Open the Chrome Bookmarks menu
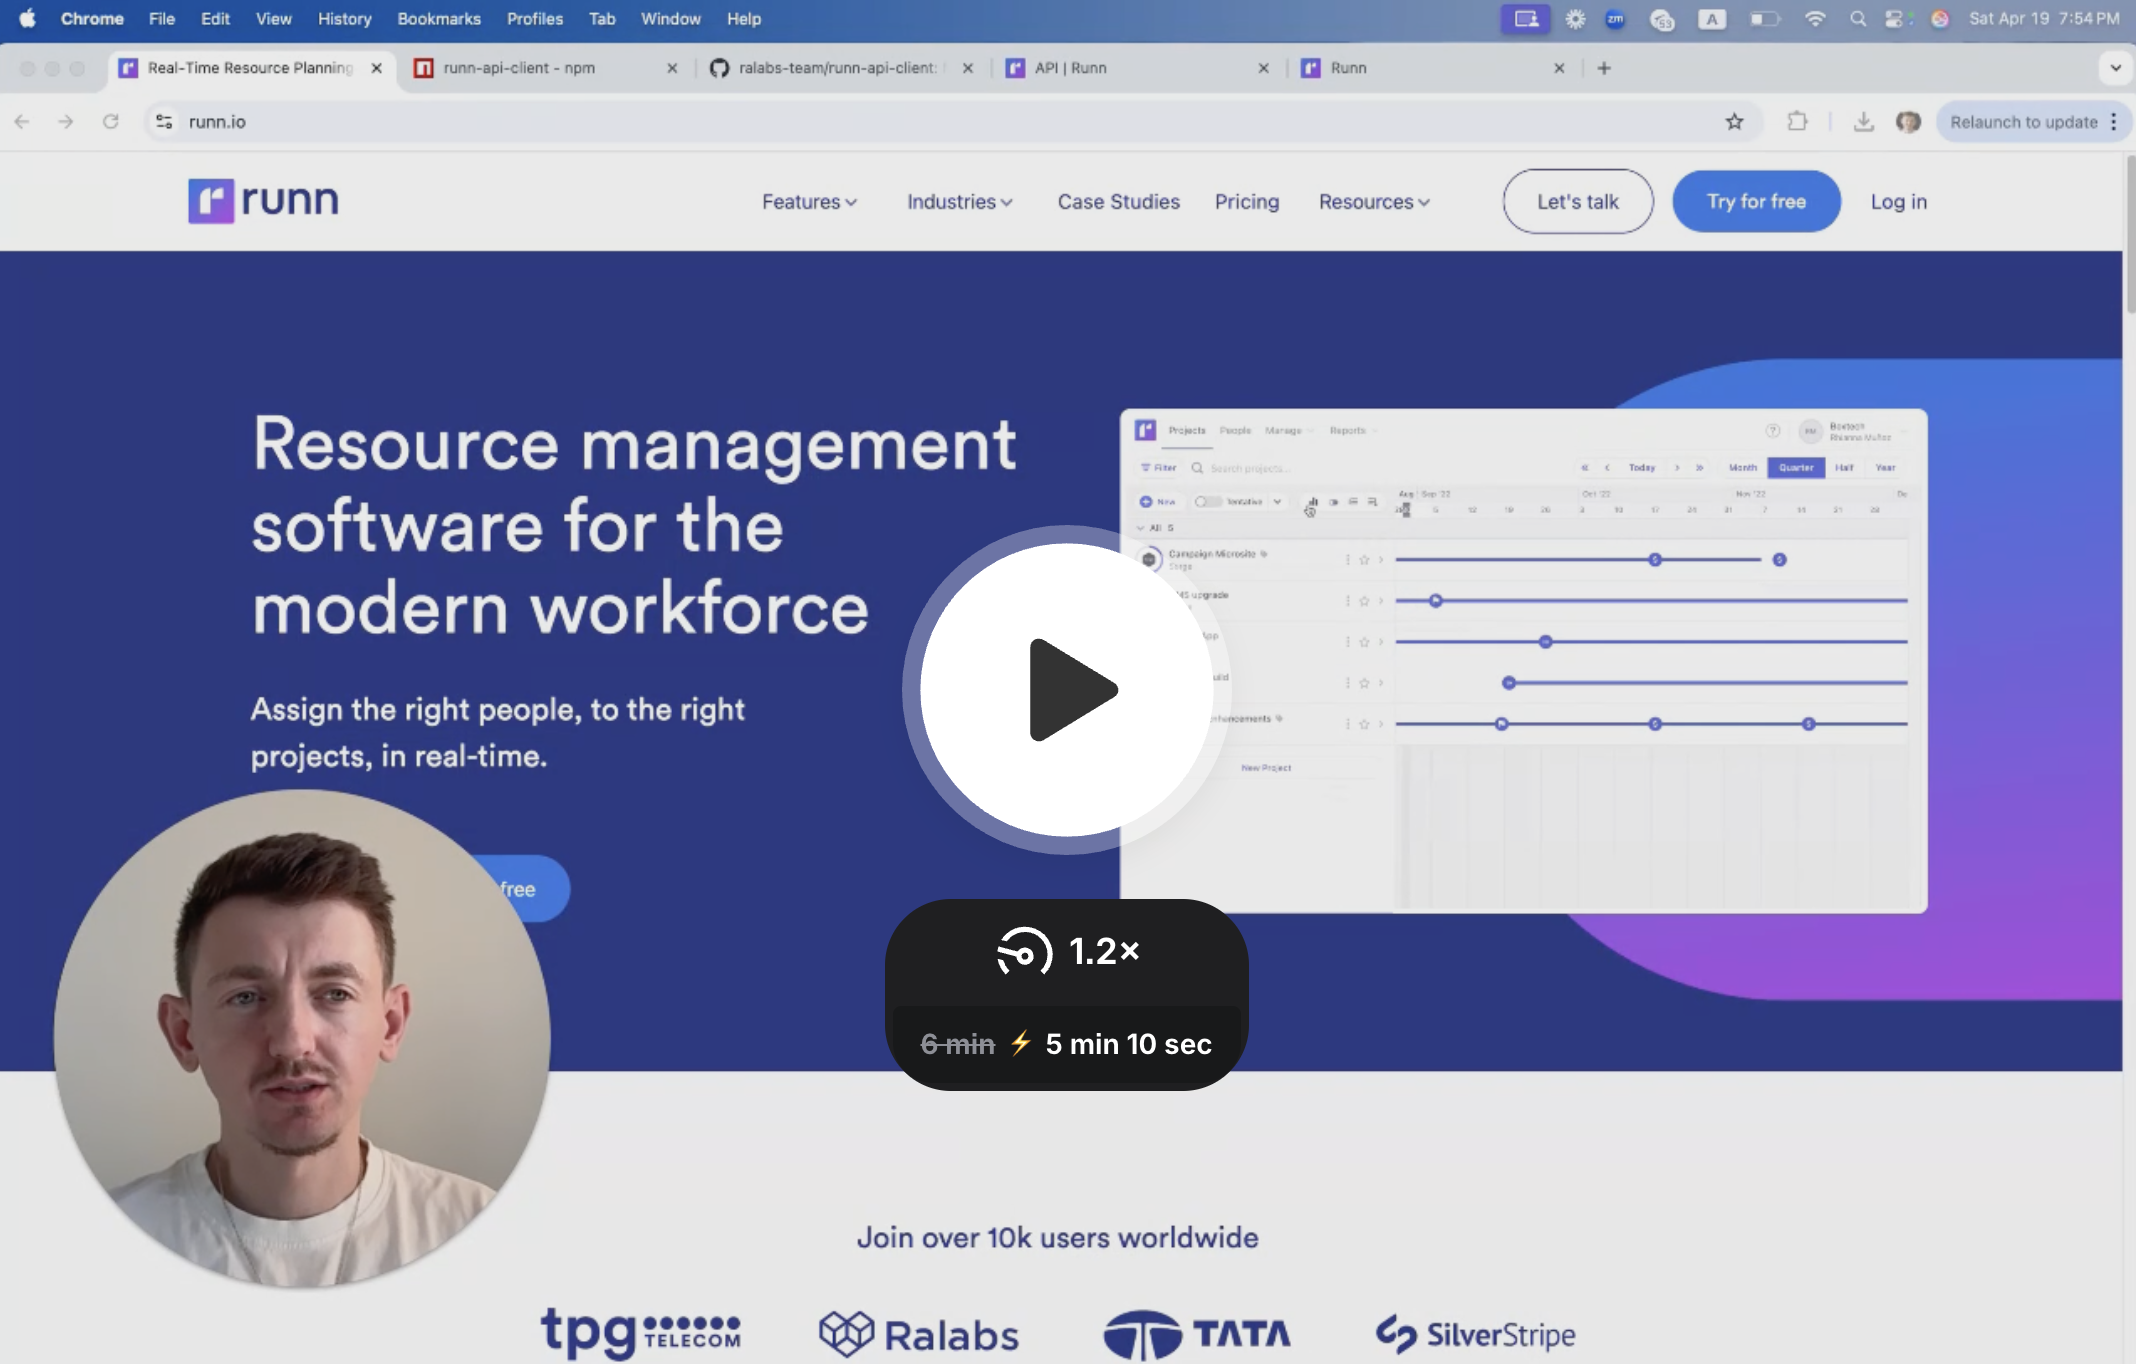2136x1364 pixels. 438,19
